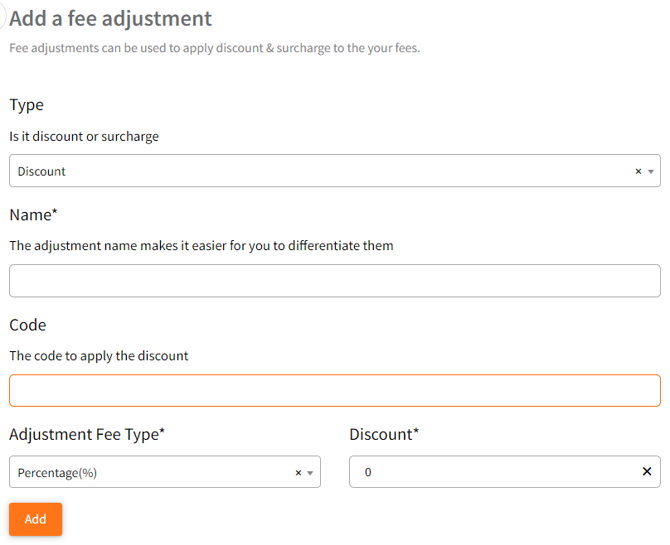Click into the Code input box

tap(334, 391)
